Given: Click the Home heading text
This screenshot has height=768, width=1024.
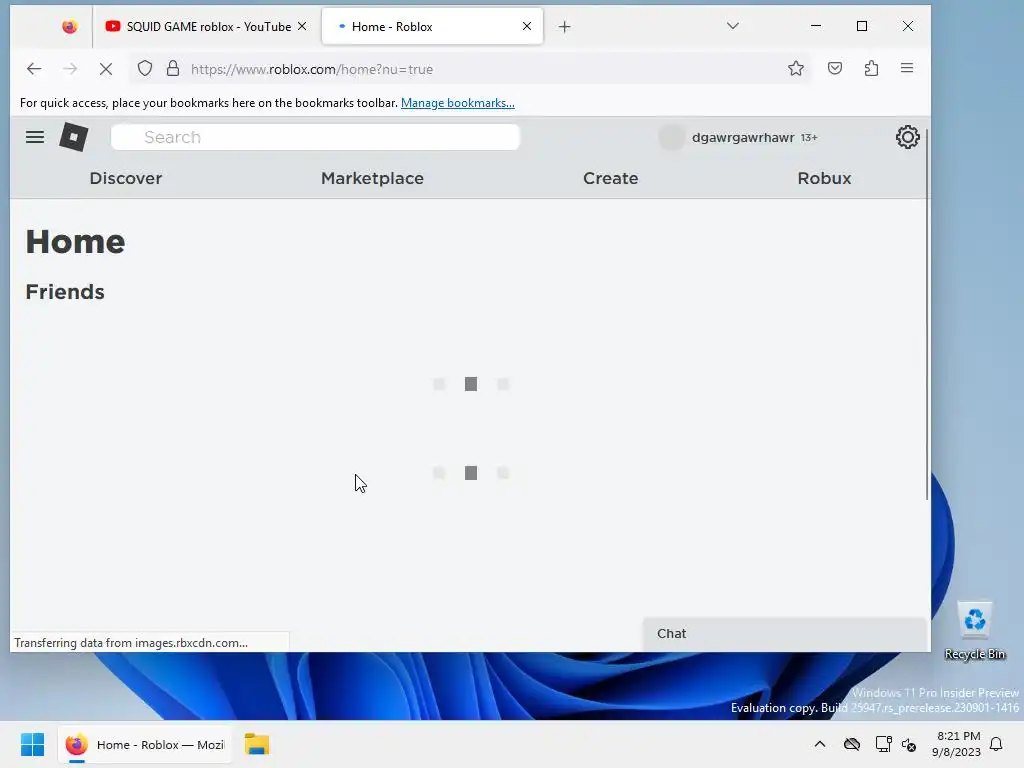Looking at the screenshot, I should [75, 242].
